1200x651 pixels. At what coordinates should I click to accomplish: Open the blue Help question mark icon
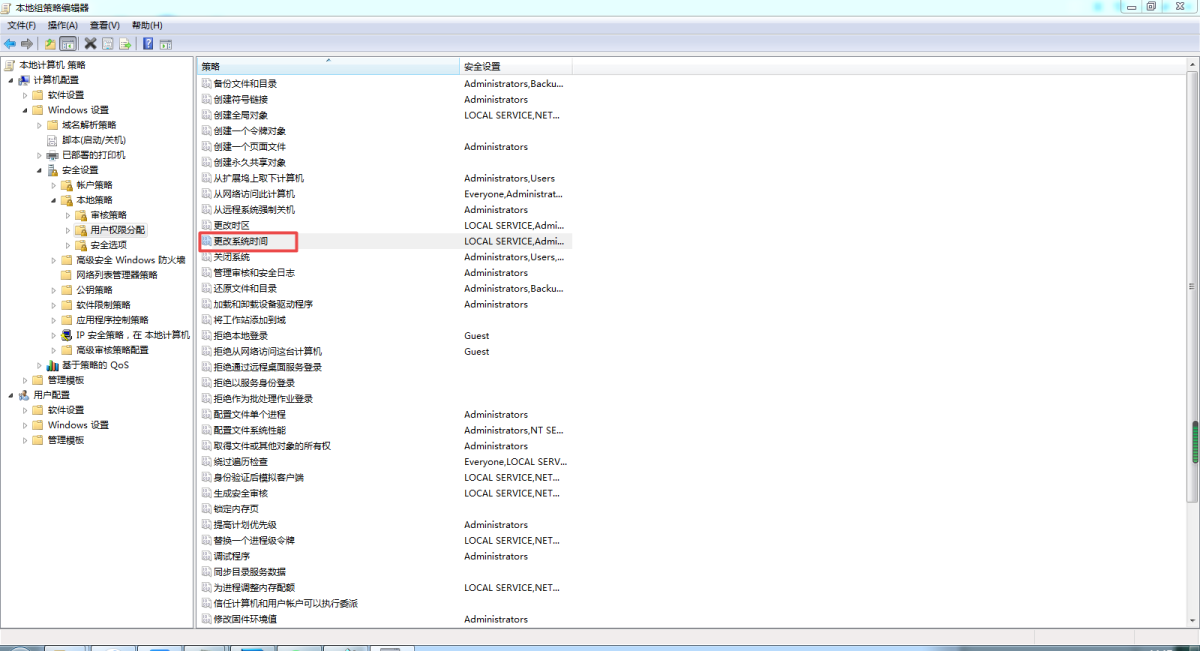[148, 44]
